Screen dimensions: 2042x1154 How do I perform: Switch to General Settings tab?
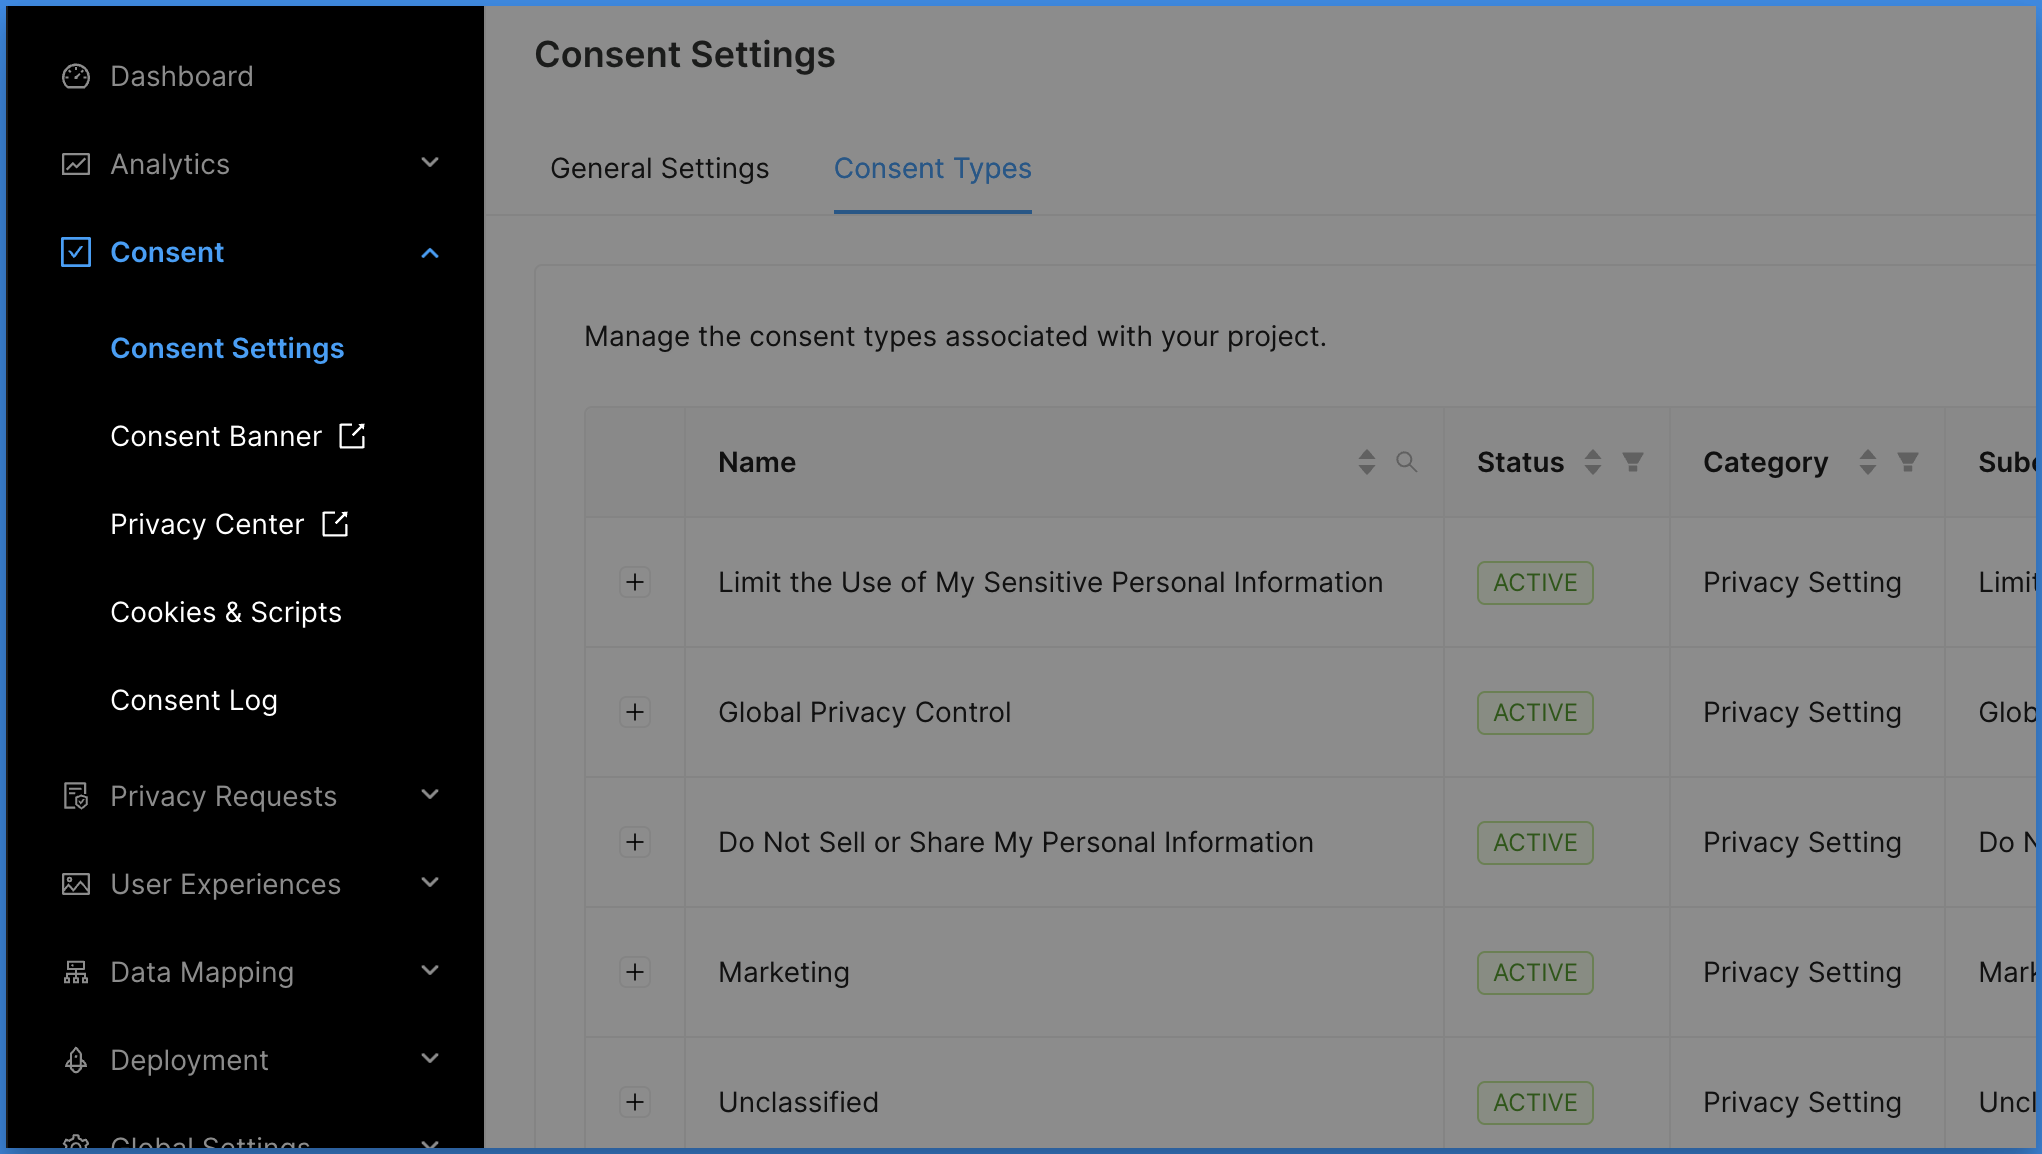[659, 168]
